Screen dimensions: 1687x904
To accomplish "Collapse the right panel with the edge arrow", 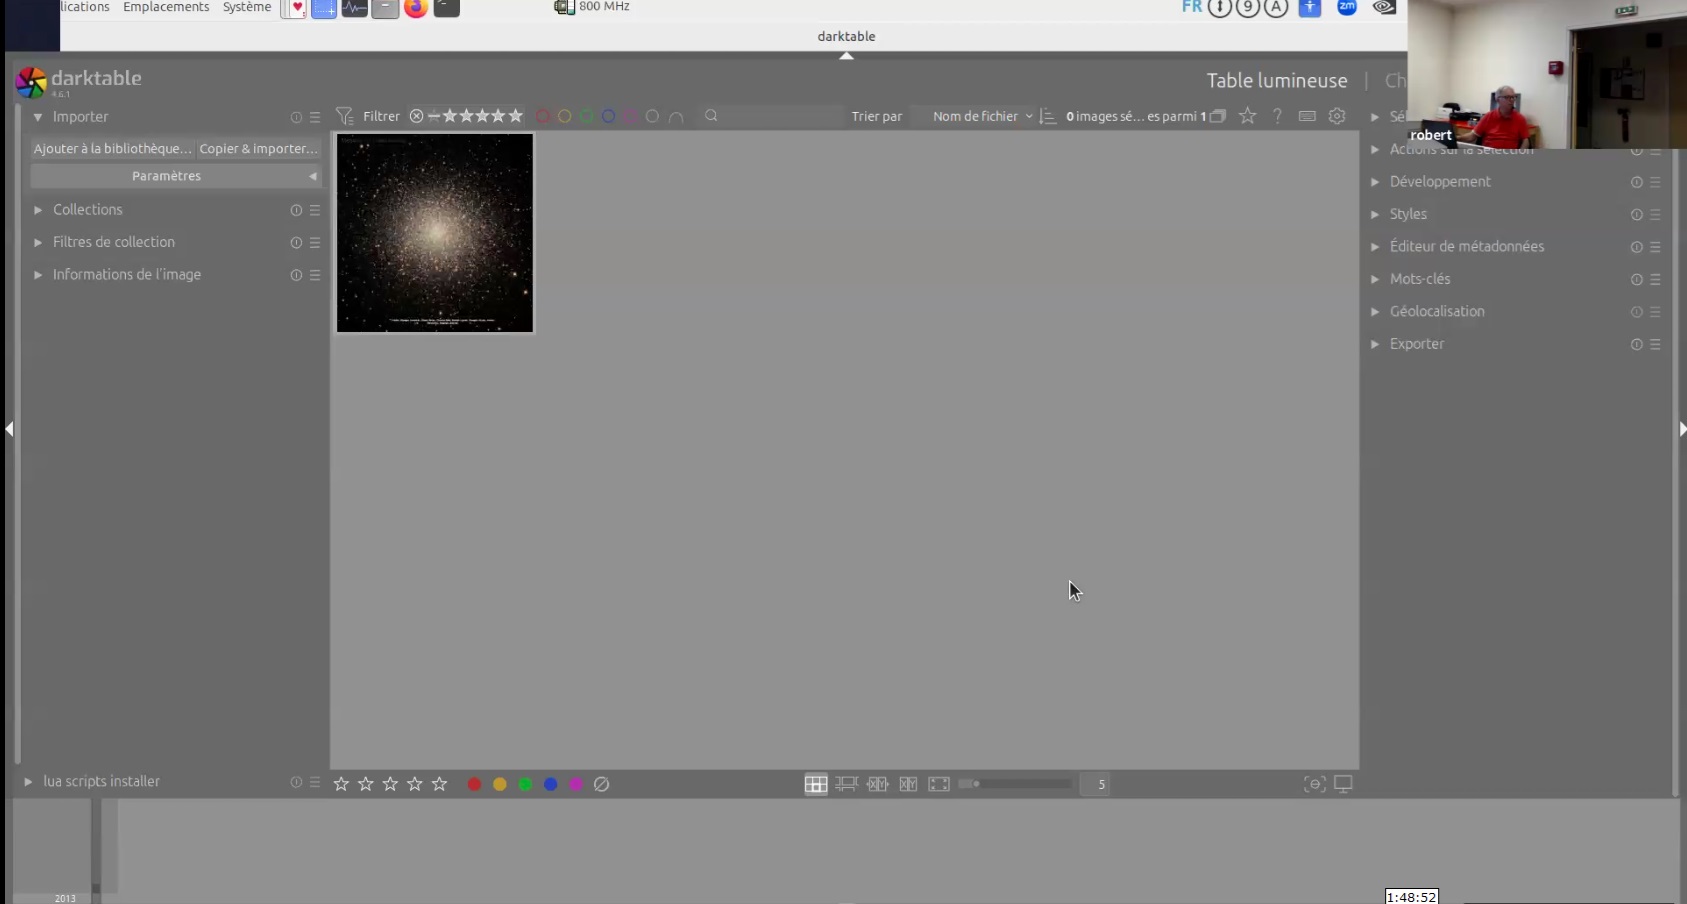I will pos(1682,429).
